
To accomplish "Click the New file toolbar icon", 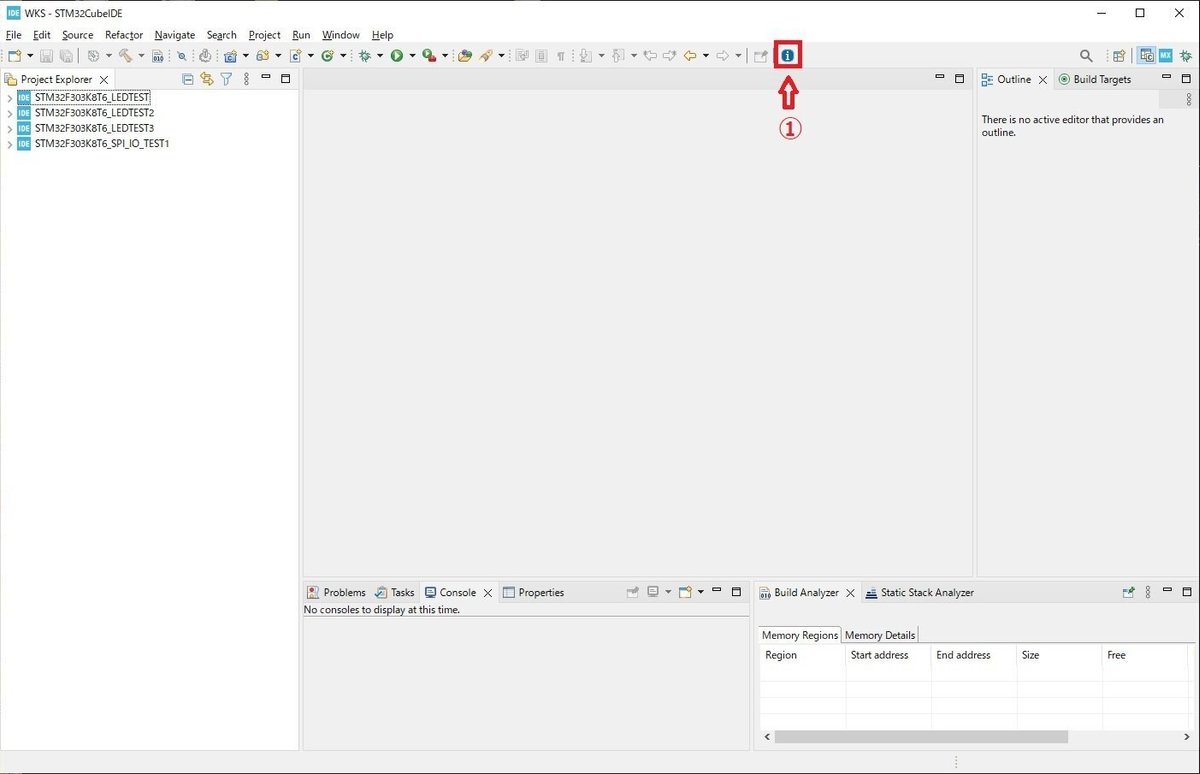I will 15,56.
